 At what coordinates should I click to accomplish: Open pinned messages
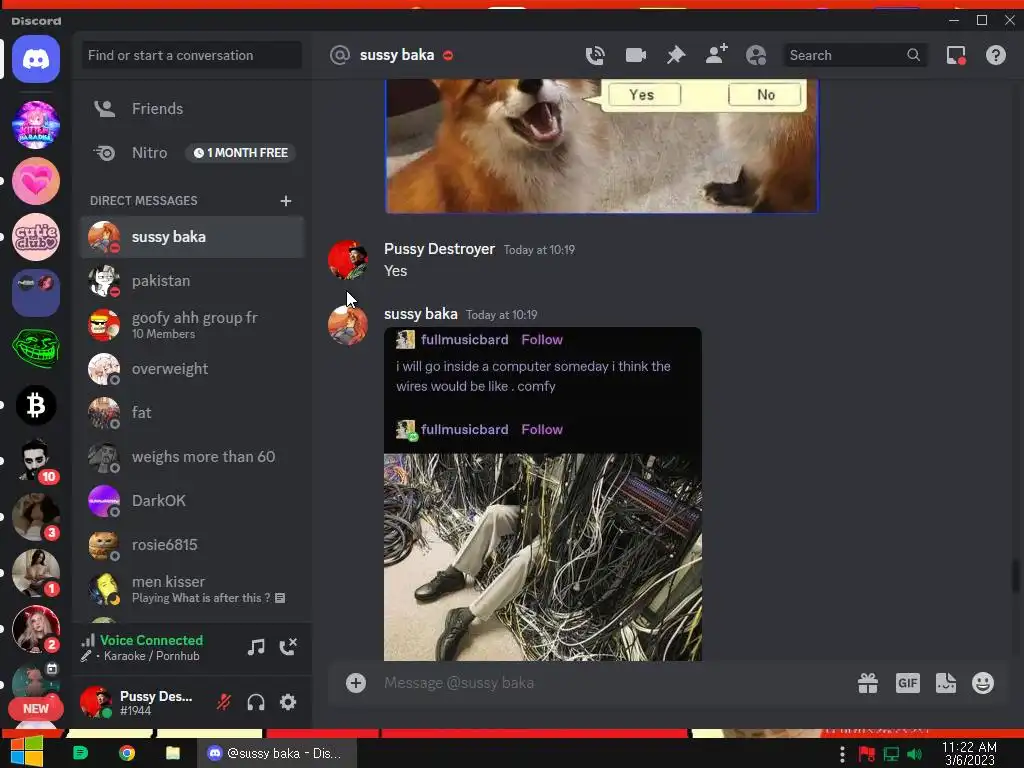click(x=676, y=56)
